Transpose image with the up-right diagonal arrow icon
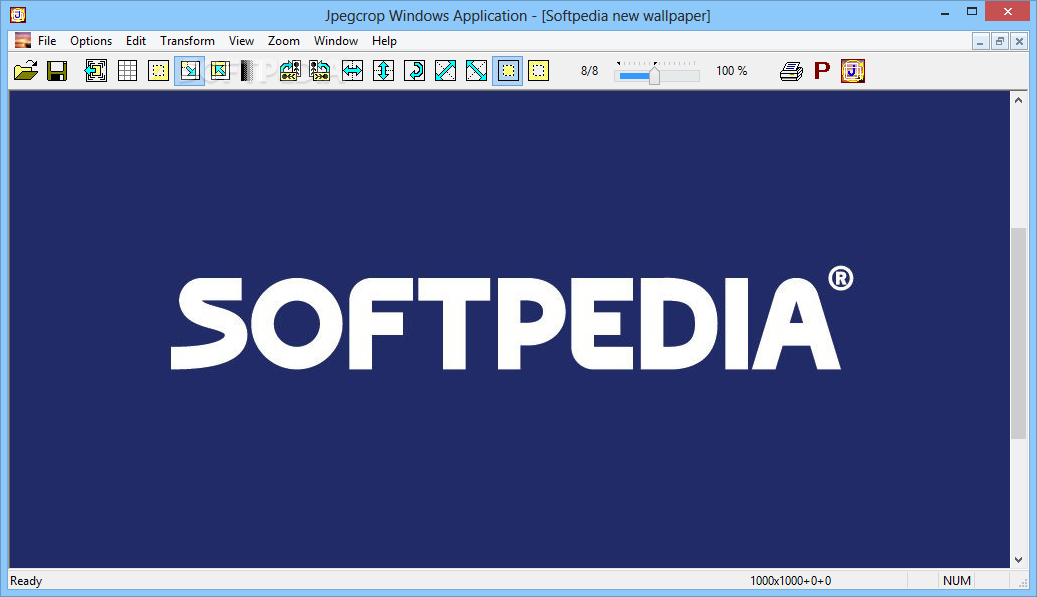The image size is (1037, 597). [445, 71]
